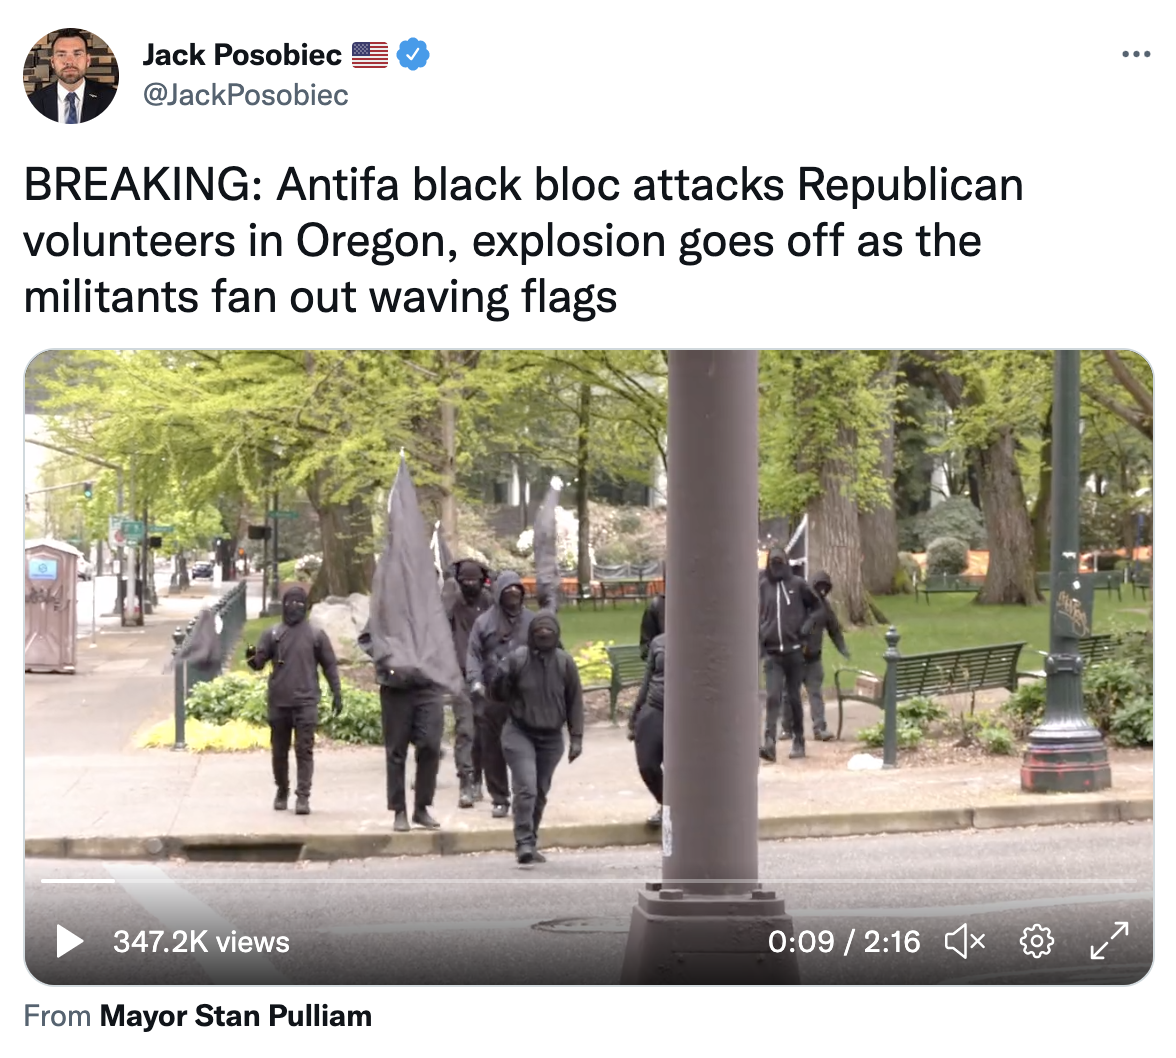The image size is (1176, 1058).
Task: Open the video settings gear
Action: coord(1036,941)
